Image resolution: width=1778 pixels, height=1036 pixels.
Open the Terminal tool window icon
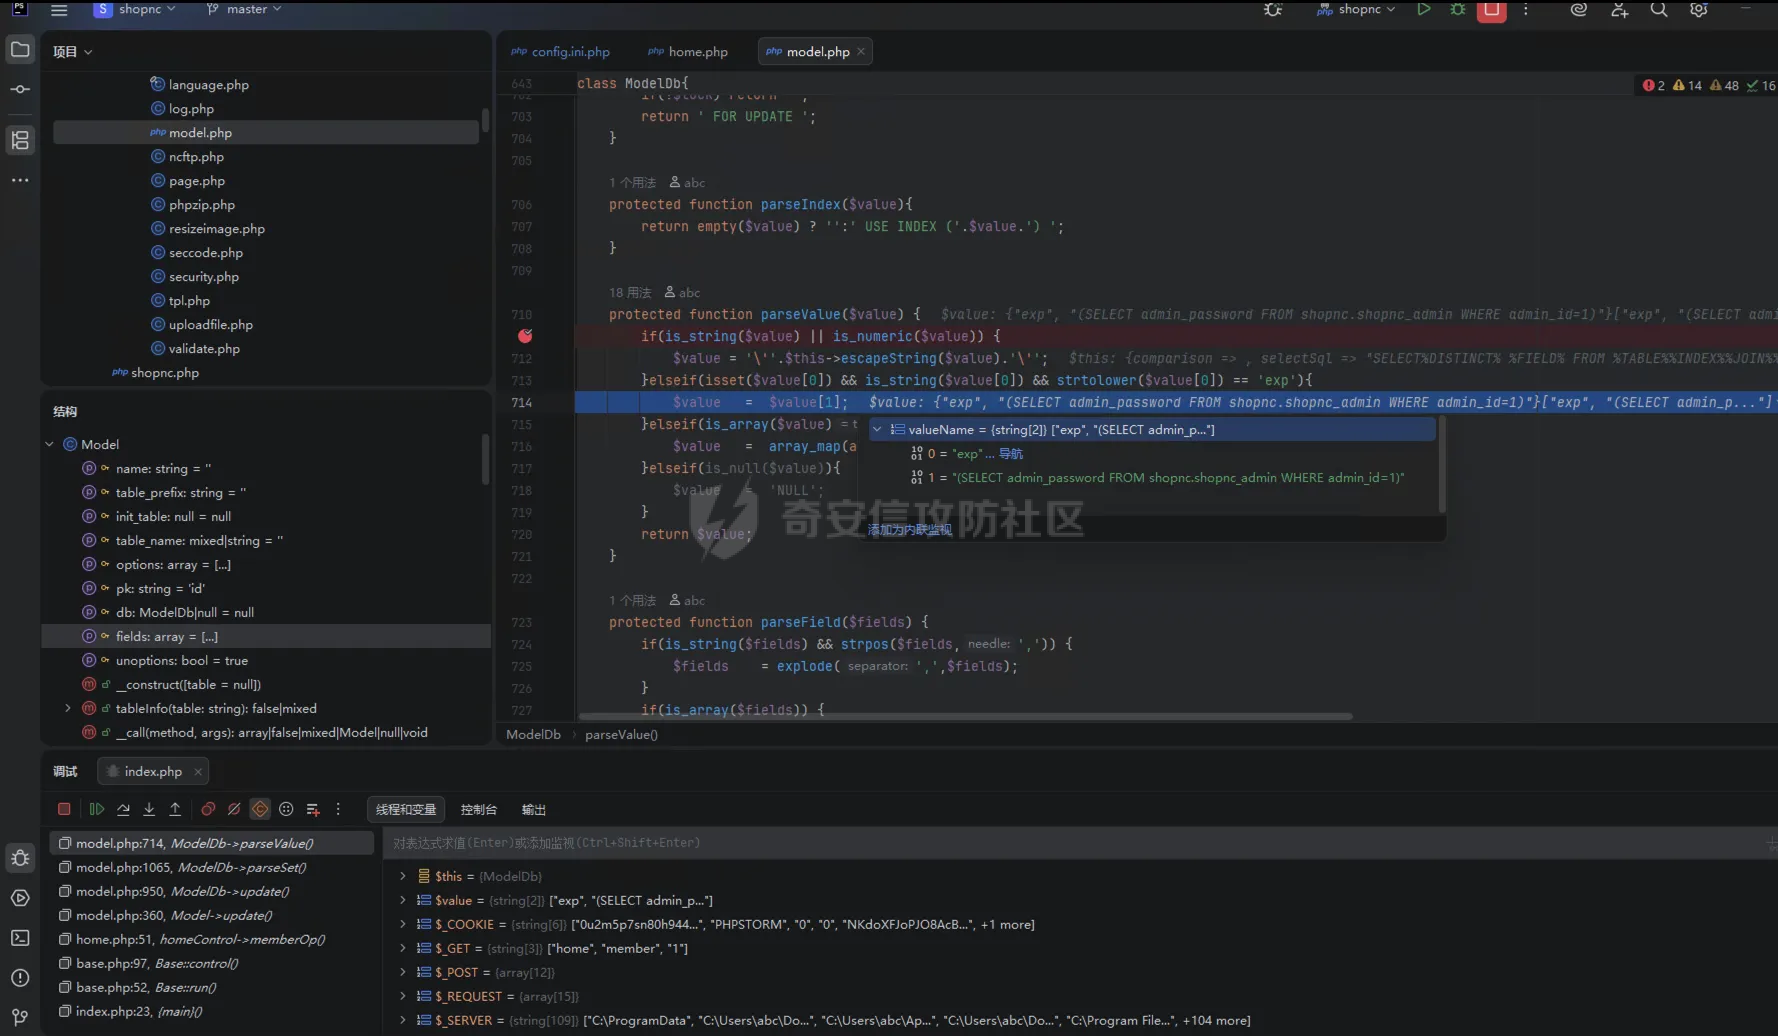[20, 938]
